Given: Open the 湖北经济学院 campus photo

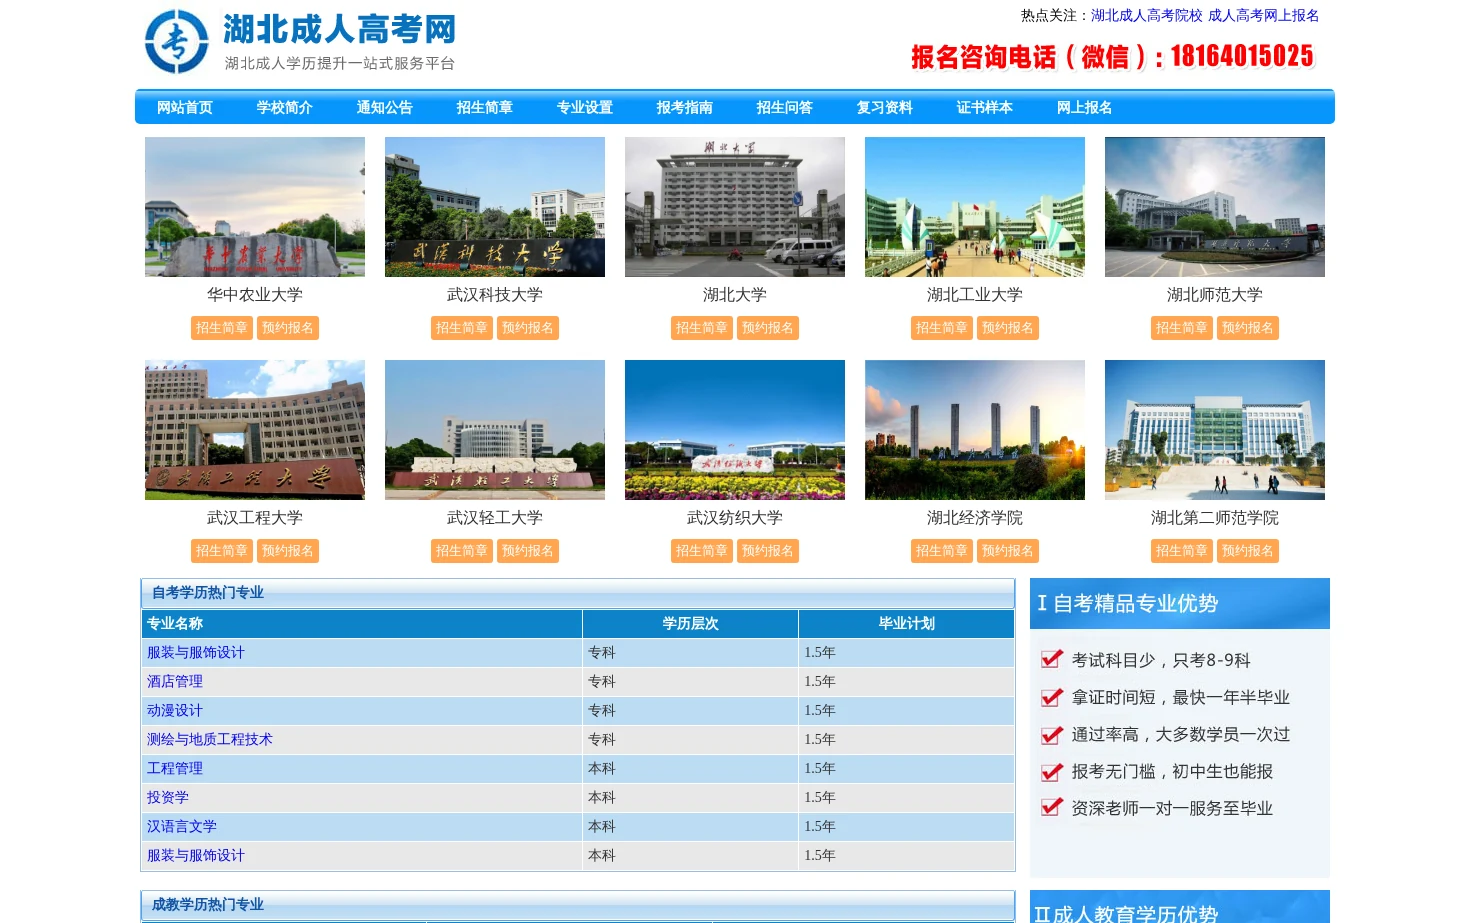Looking at the screenshot, I should [x=975, y=430].
